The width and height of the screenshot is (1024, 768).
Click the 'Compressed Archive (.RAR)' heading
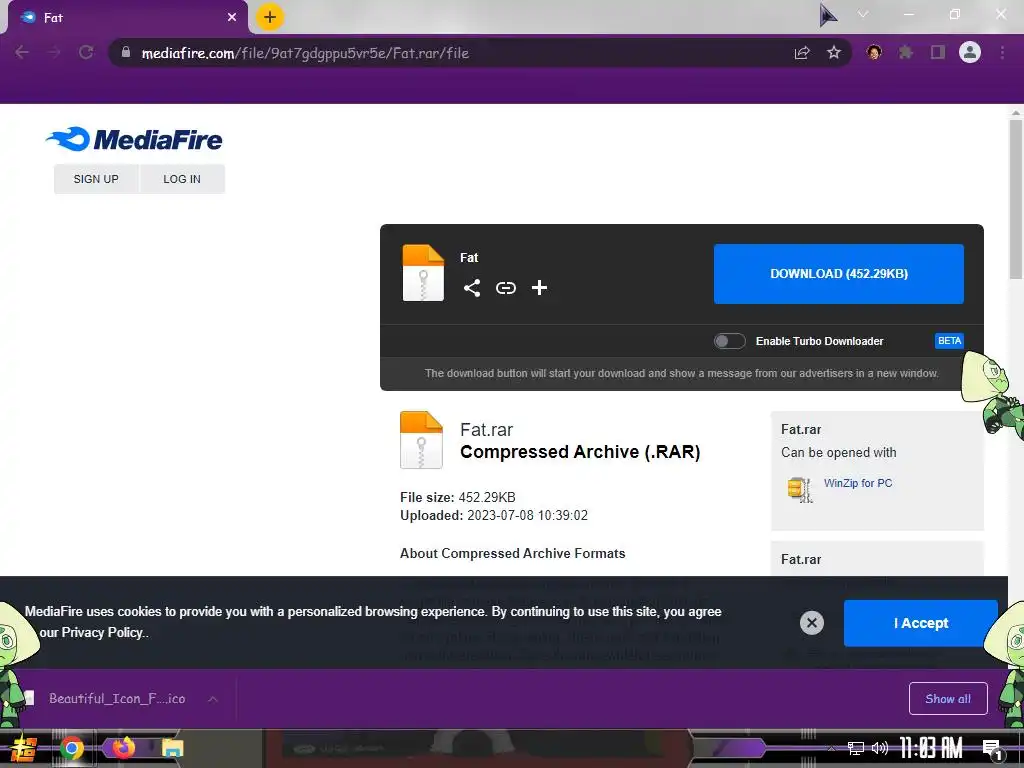coord(580,452)
